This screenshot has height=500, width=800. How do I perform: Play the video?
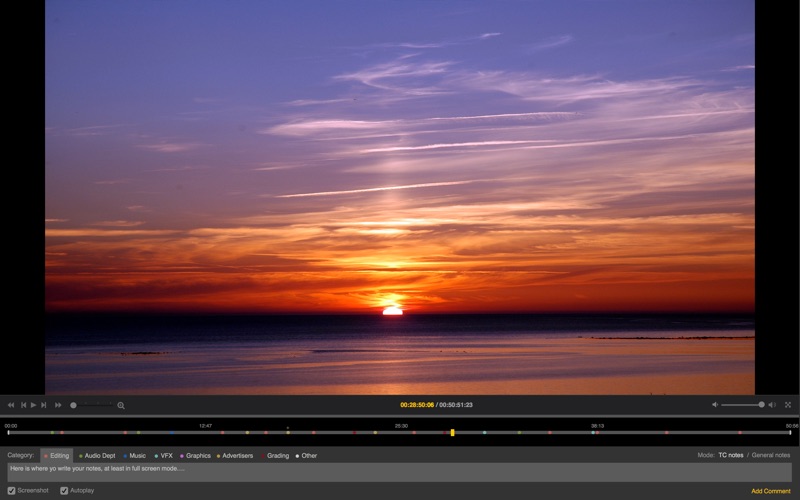coord(33,405)
